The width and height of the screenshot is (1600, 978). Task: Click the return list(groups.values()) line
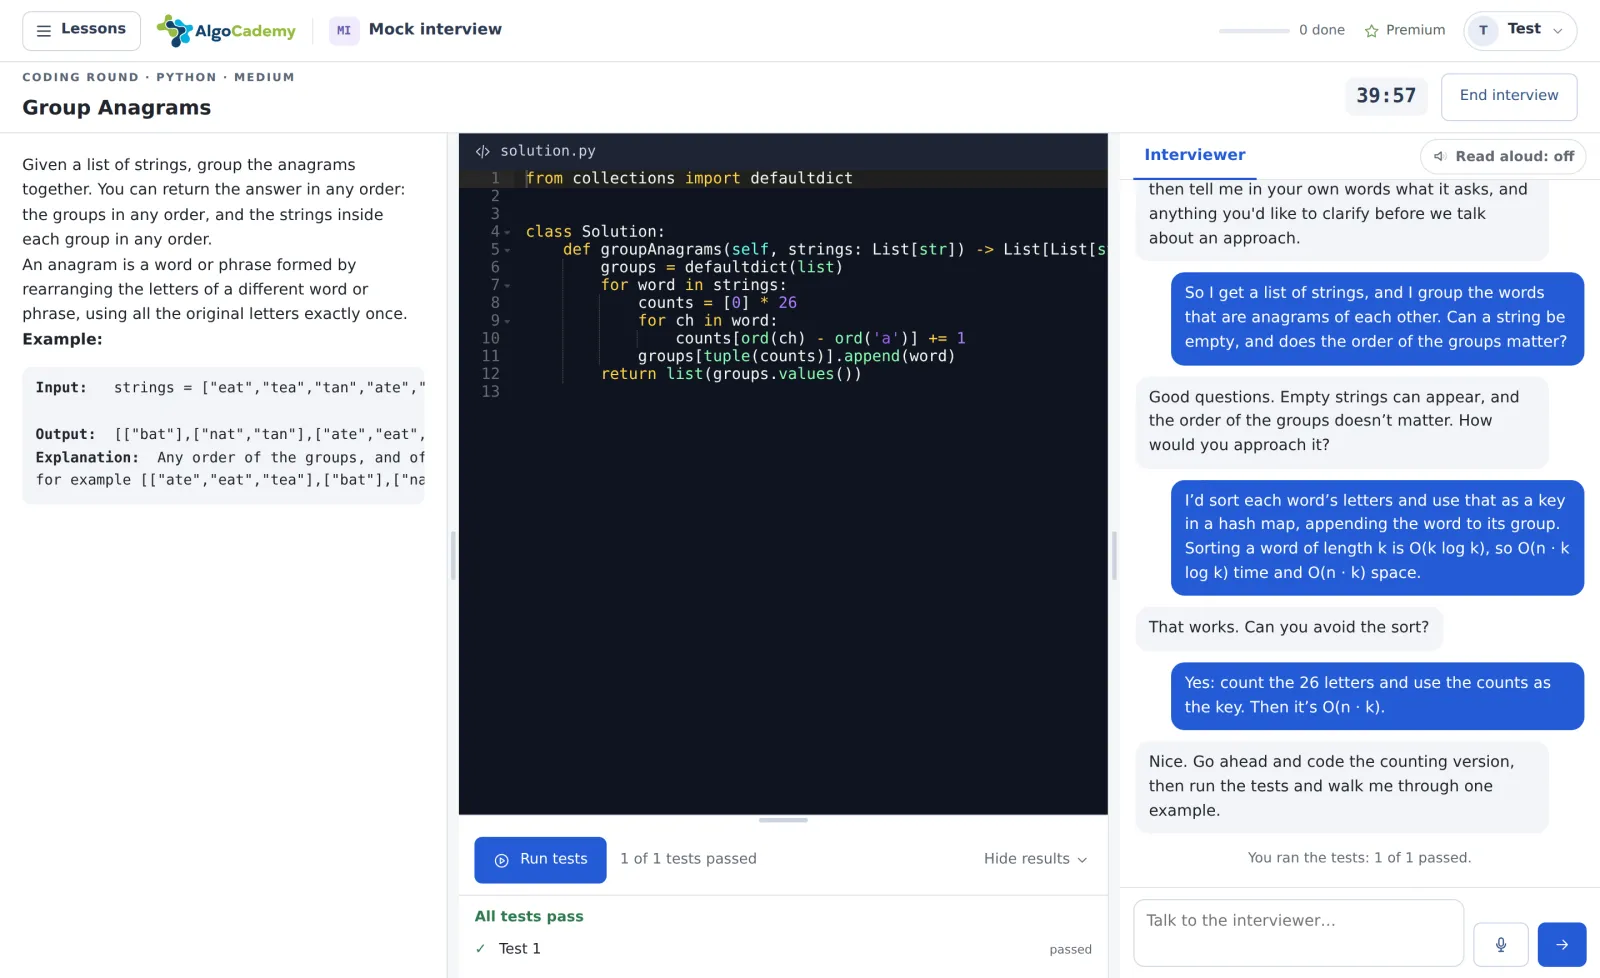(730, 374)
